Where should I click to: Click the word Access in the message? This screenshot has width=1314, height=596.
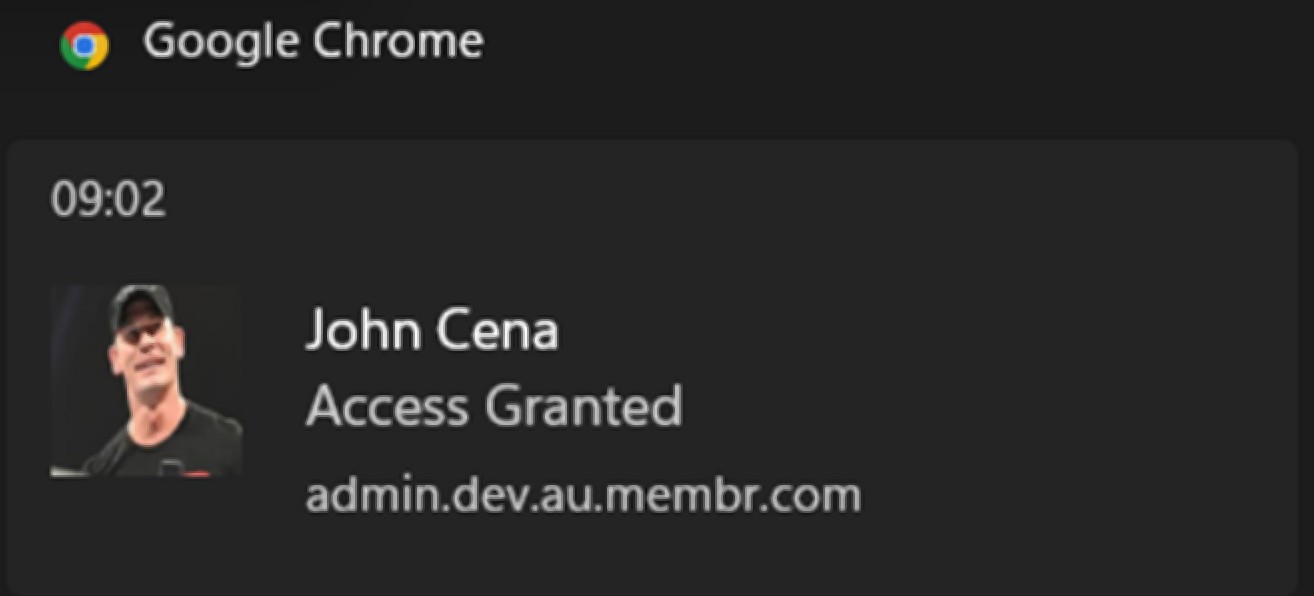[x=388, y=406]
